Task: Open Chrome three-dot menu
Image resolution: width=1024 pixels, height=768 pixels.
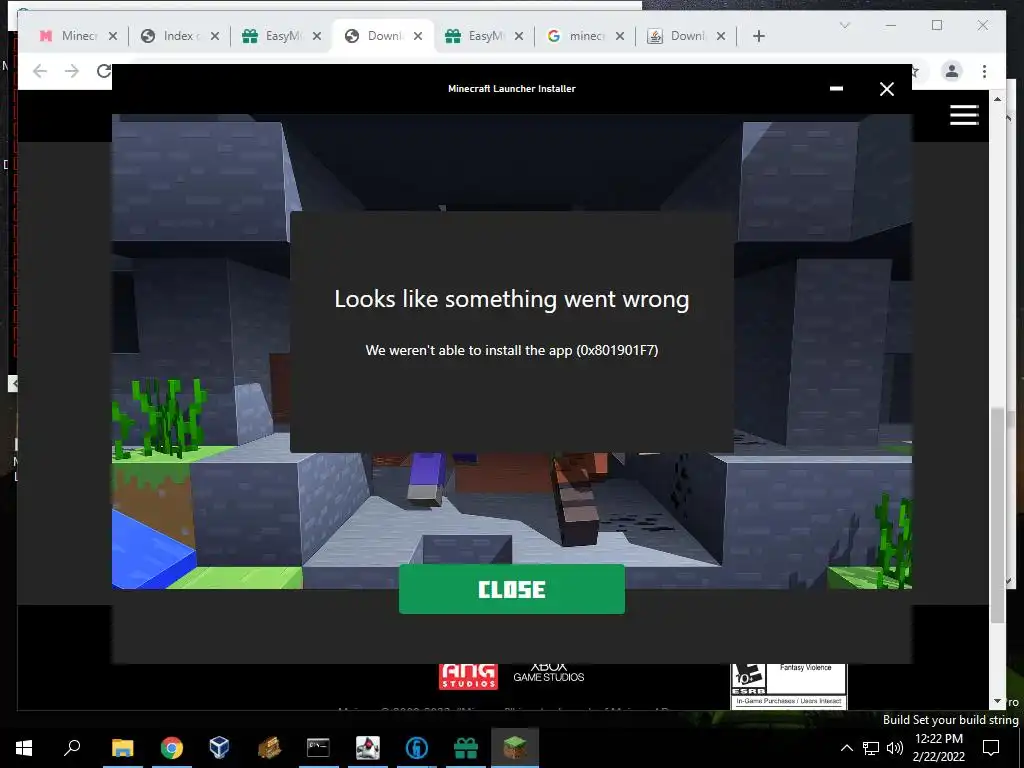Action: pos(984,71)
